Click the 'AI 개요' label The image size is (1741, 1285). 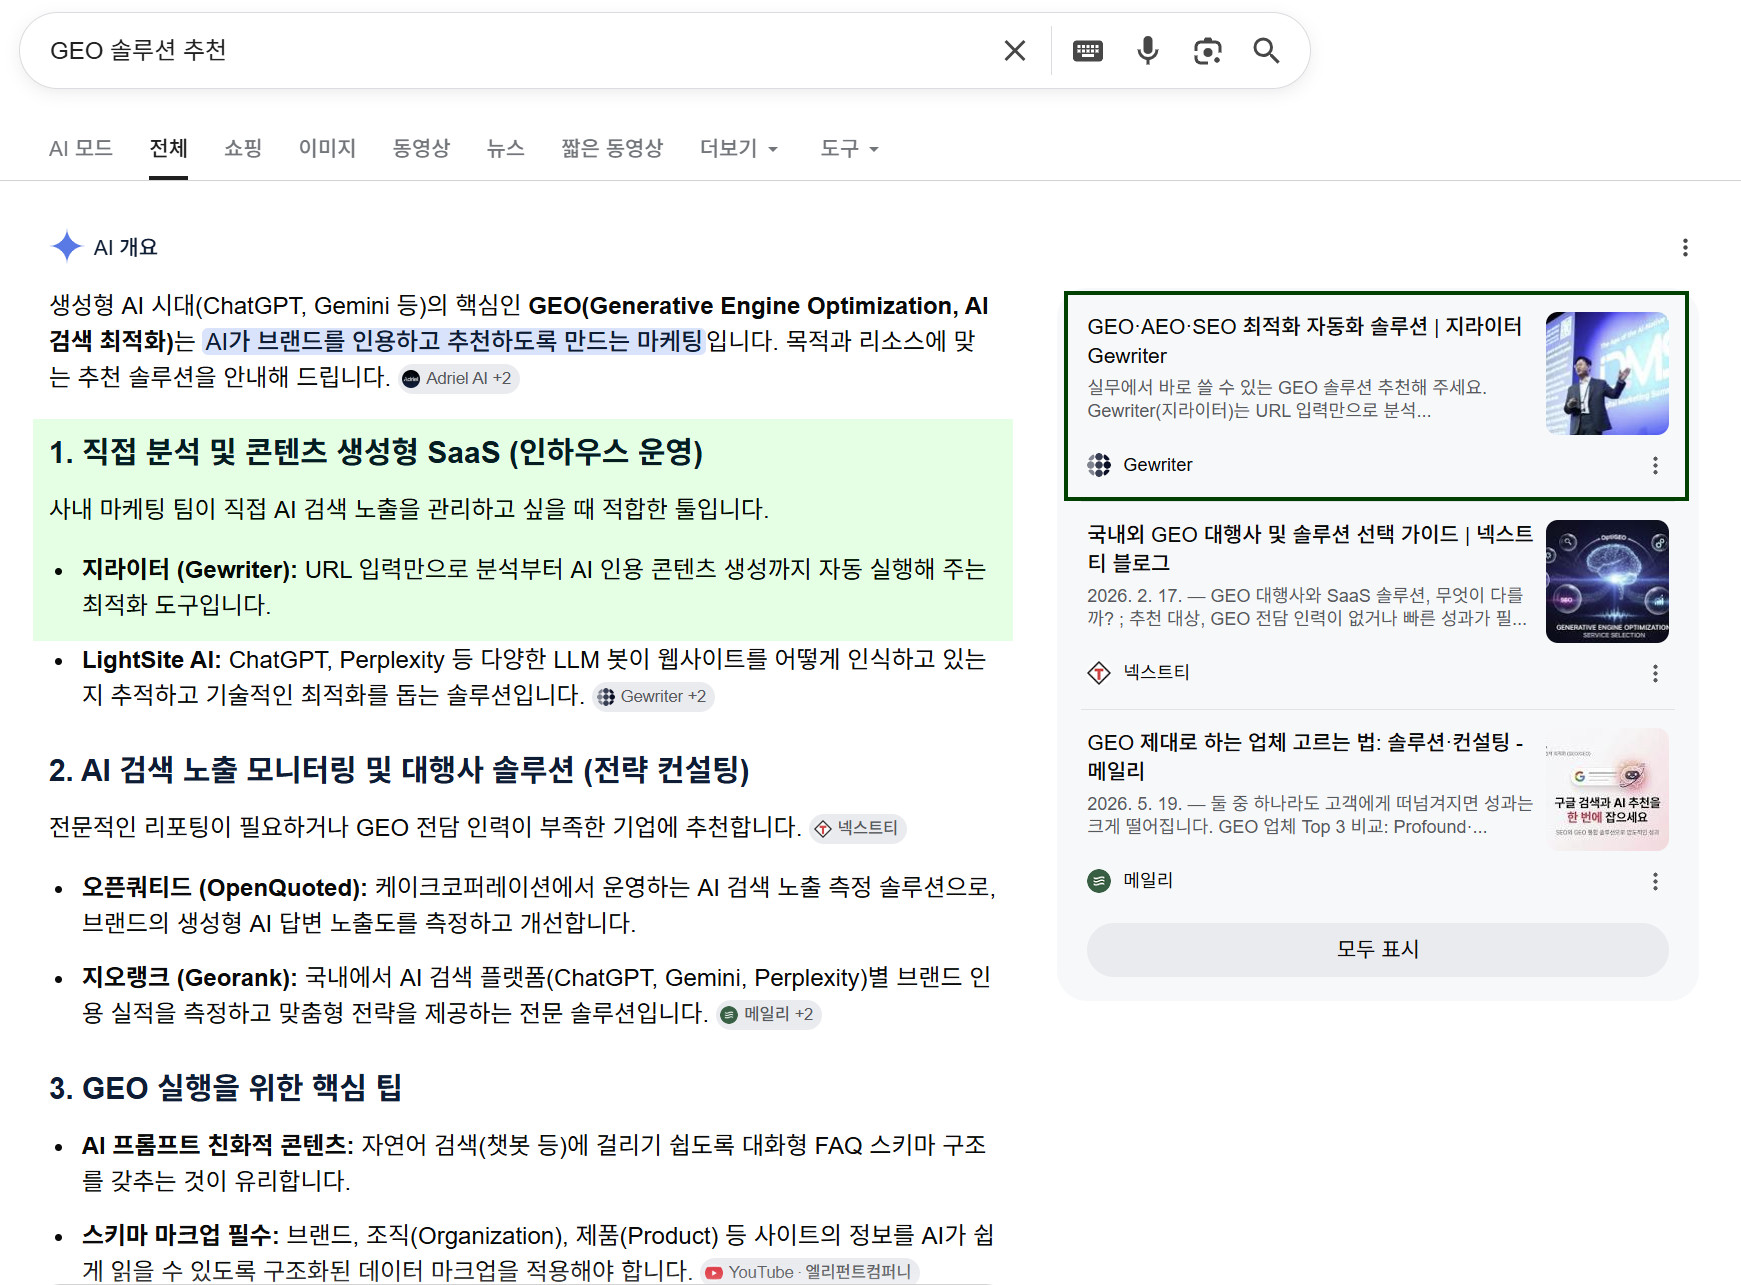126,247
